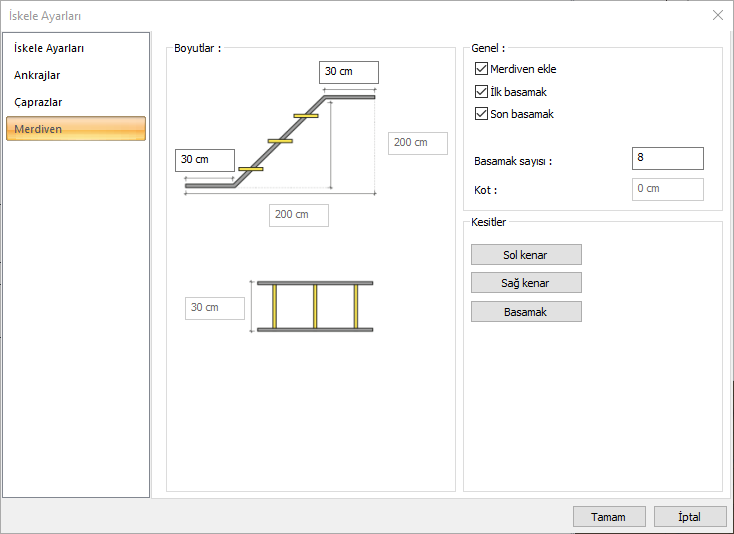Click the stair height 200 cm field

[x=418, y=143]
